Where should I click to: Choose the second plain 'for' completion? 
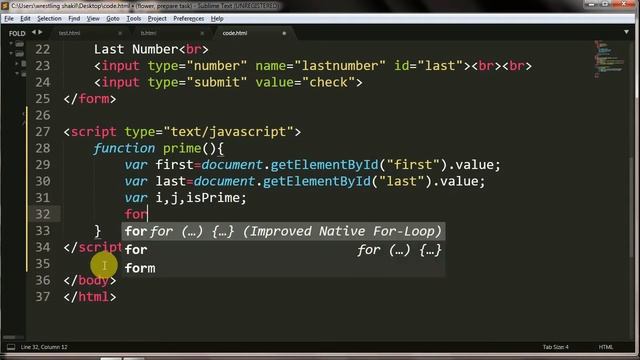pos(283,250)
